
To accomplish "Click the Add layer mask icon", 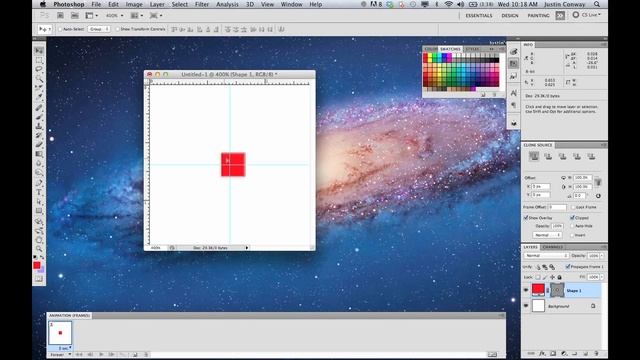I will 553,353.
